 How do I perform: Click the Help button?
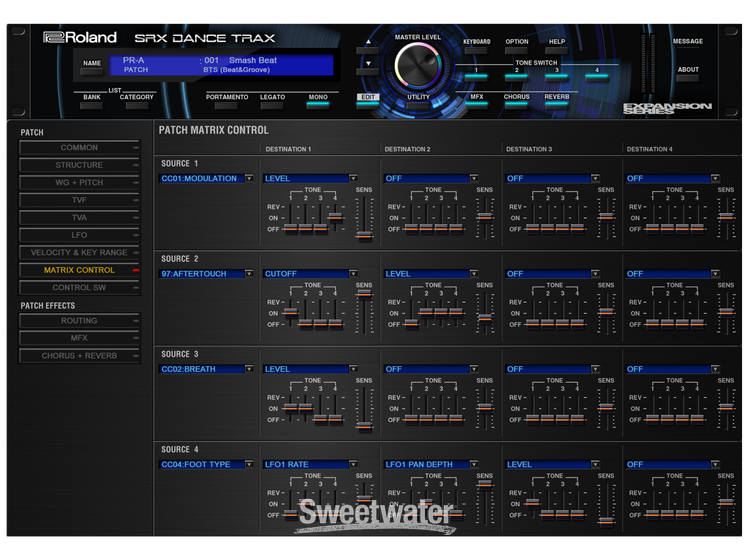point(557,50)
